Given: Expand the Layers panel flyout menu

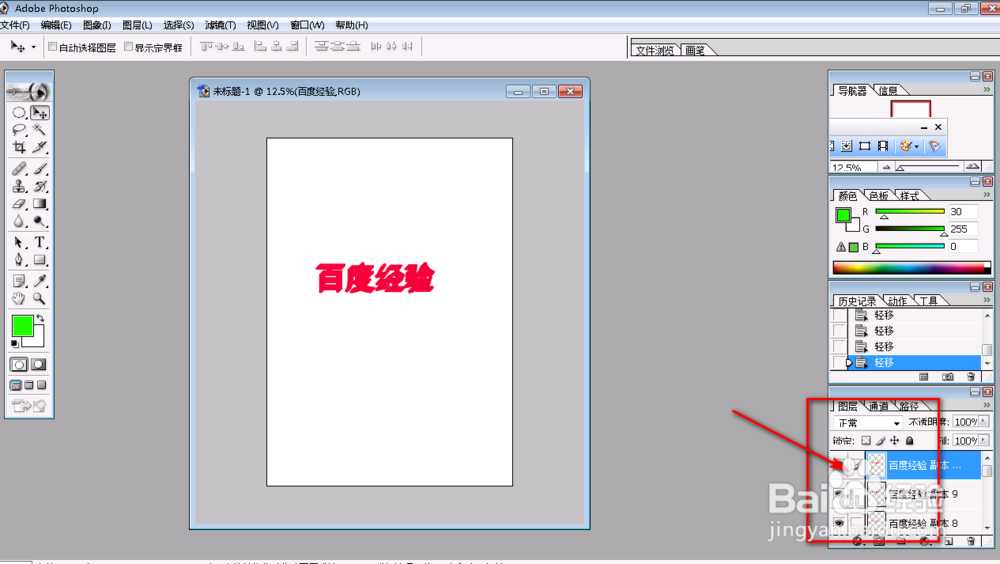Looking at the screenshot, I should [x=987, y=406].
